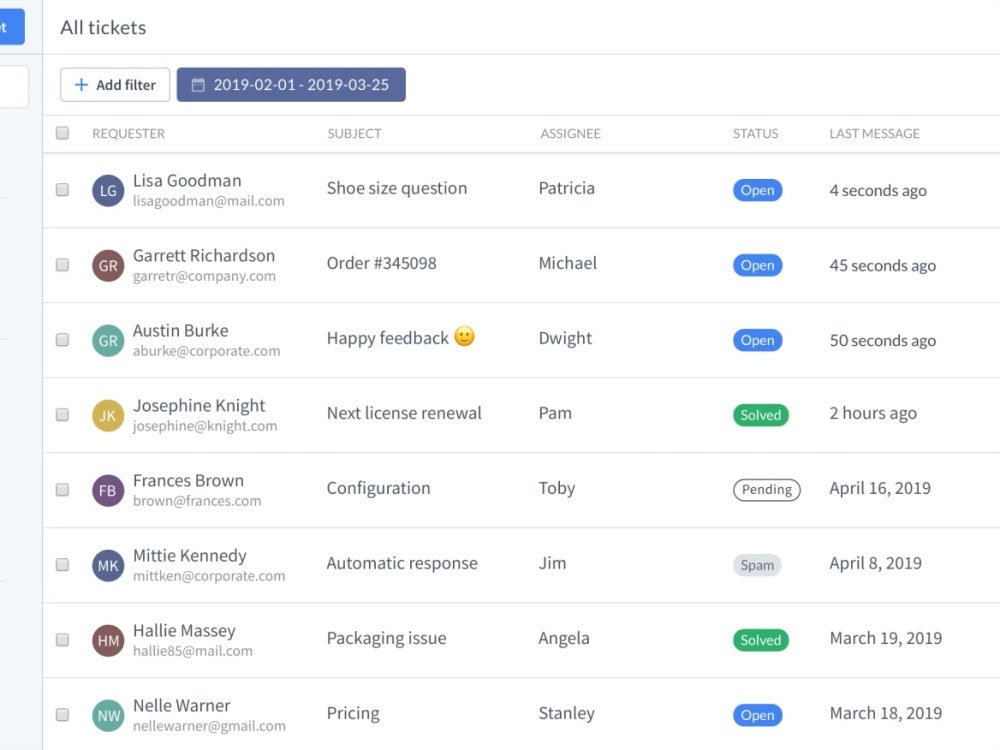Toggle the select-all tickets checkbox
Image resolution: width=1000 pixels, height=750 pixels.
pyautogui.click(x=62, y=133)
